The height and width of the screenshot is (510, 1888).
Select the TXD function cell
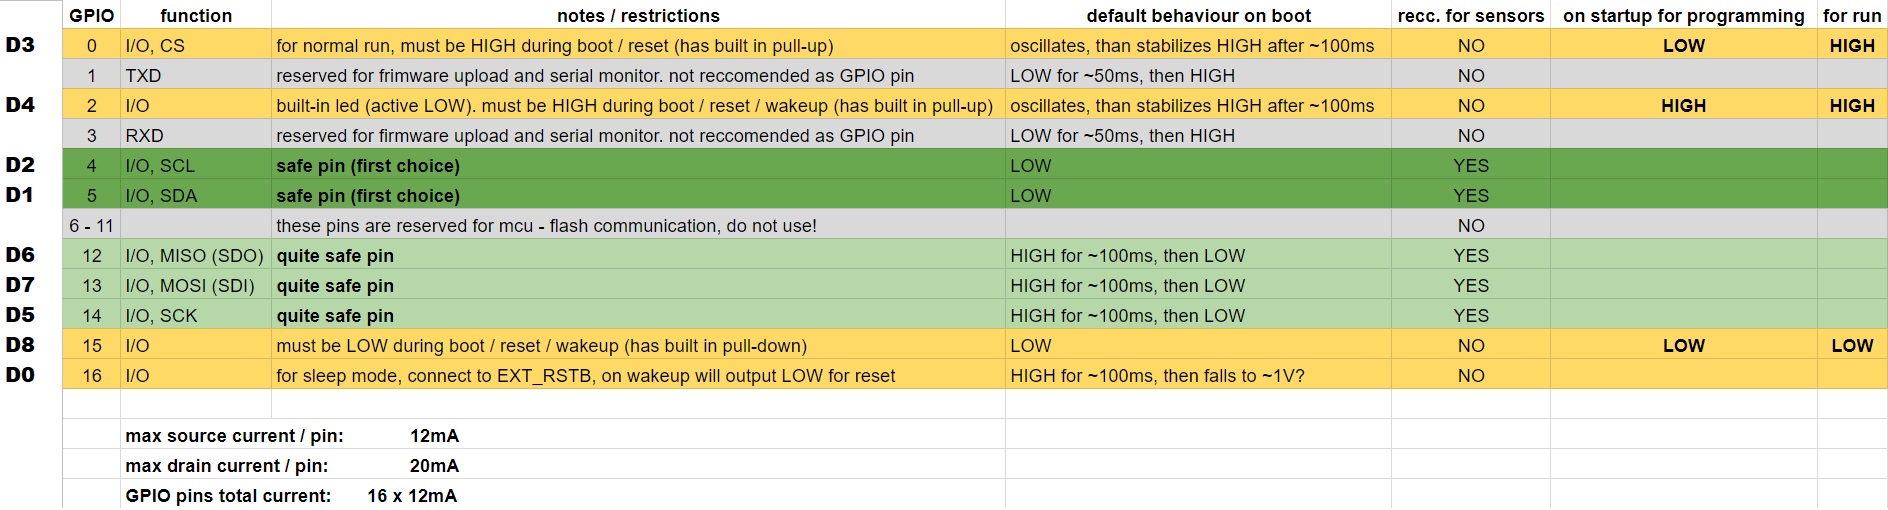point(196,75)
